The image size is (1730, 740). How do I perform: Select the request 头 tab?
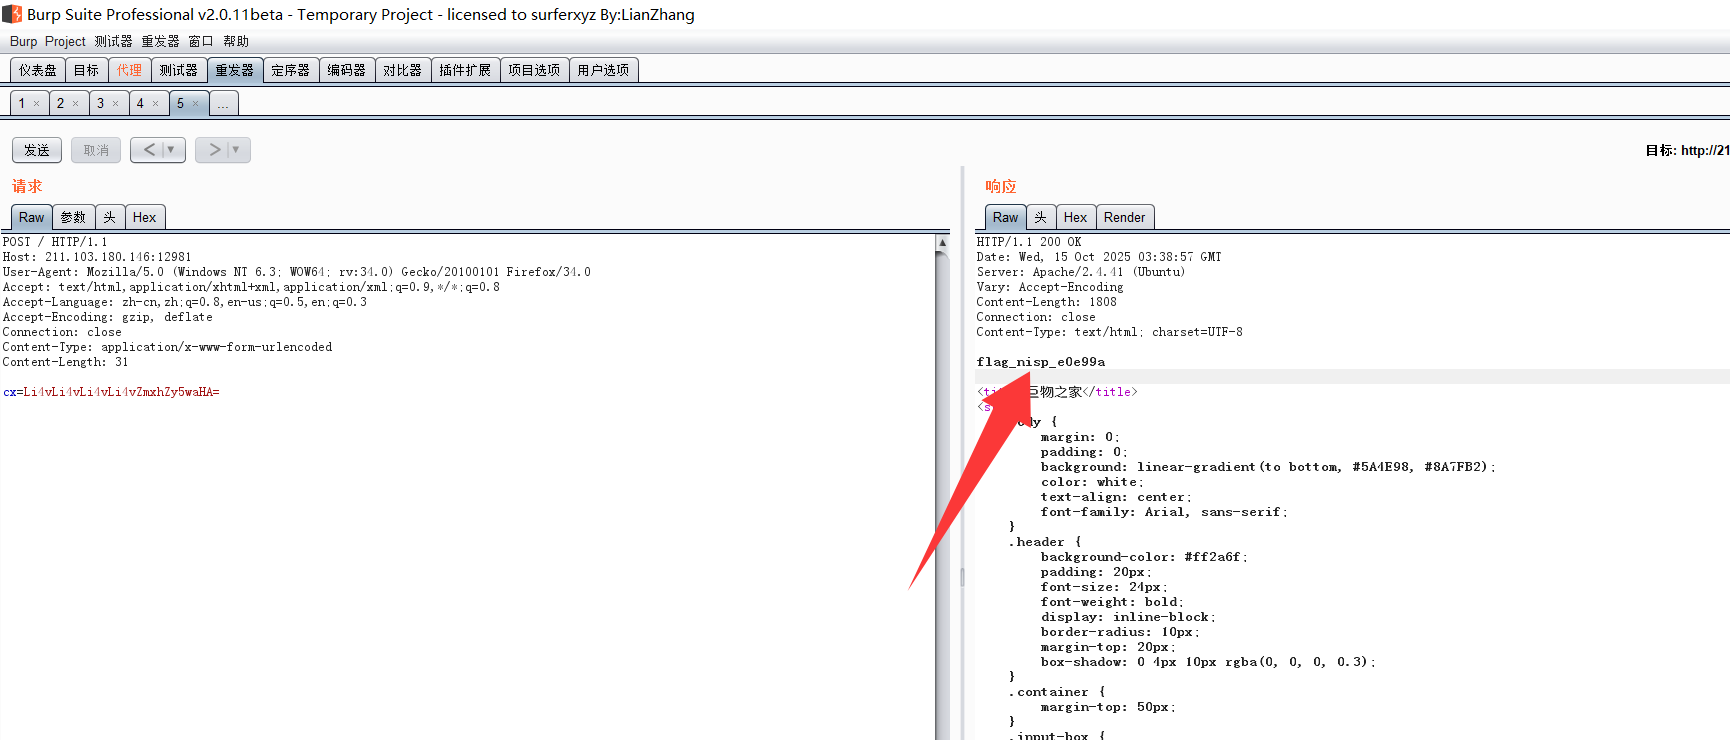(x=109, y=217)
